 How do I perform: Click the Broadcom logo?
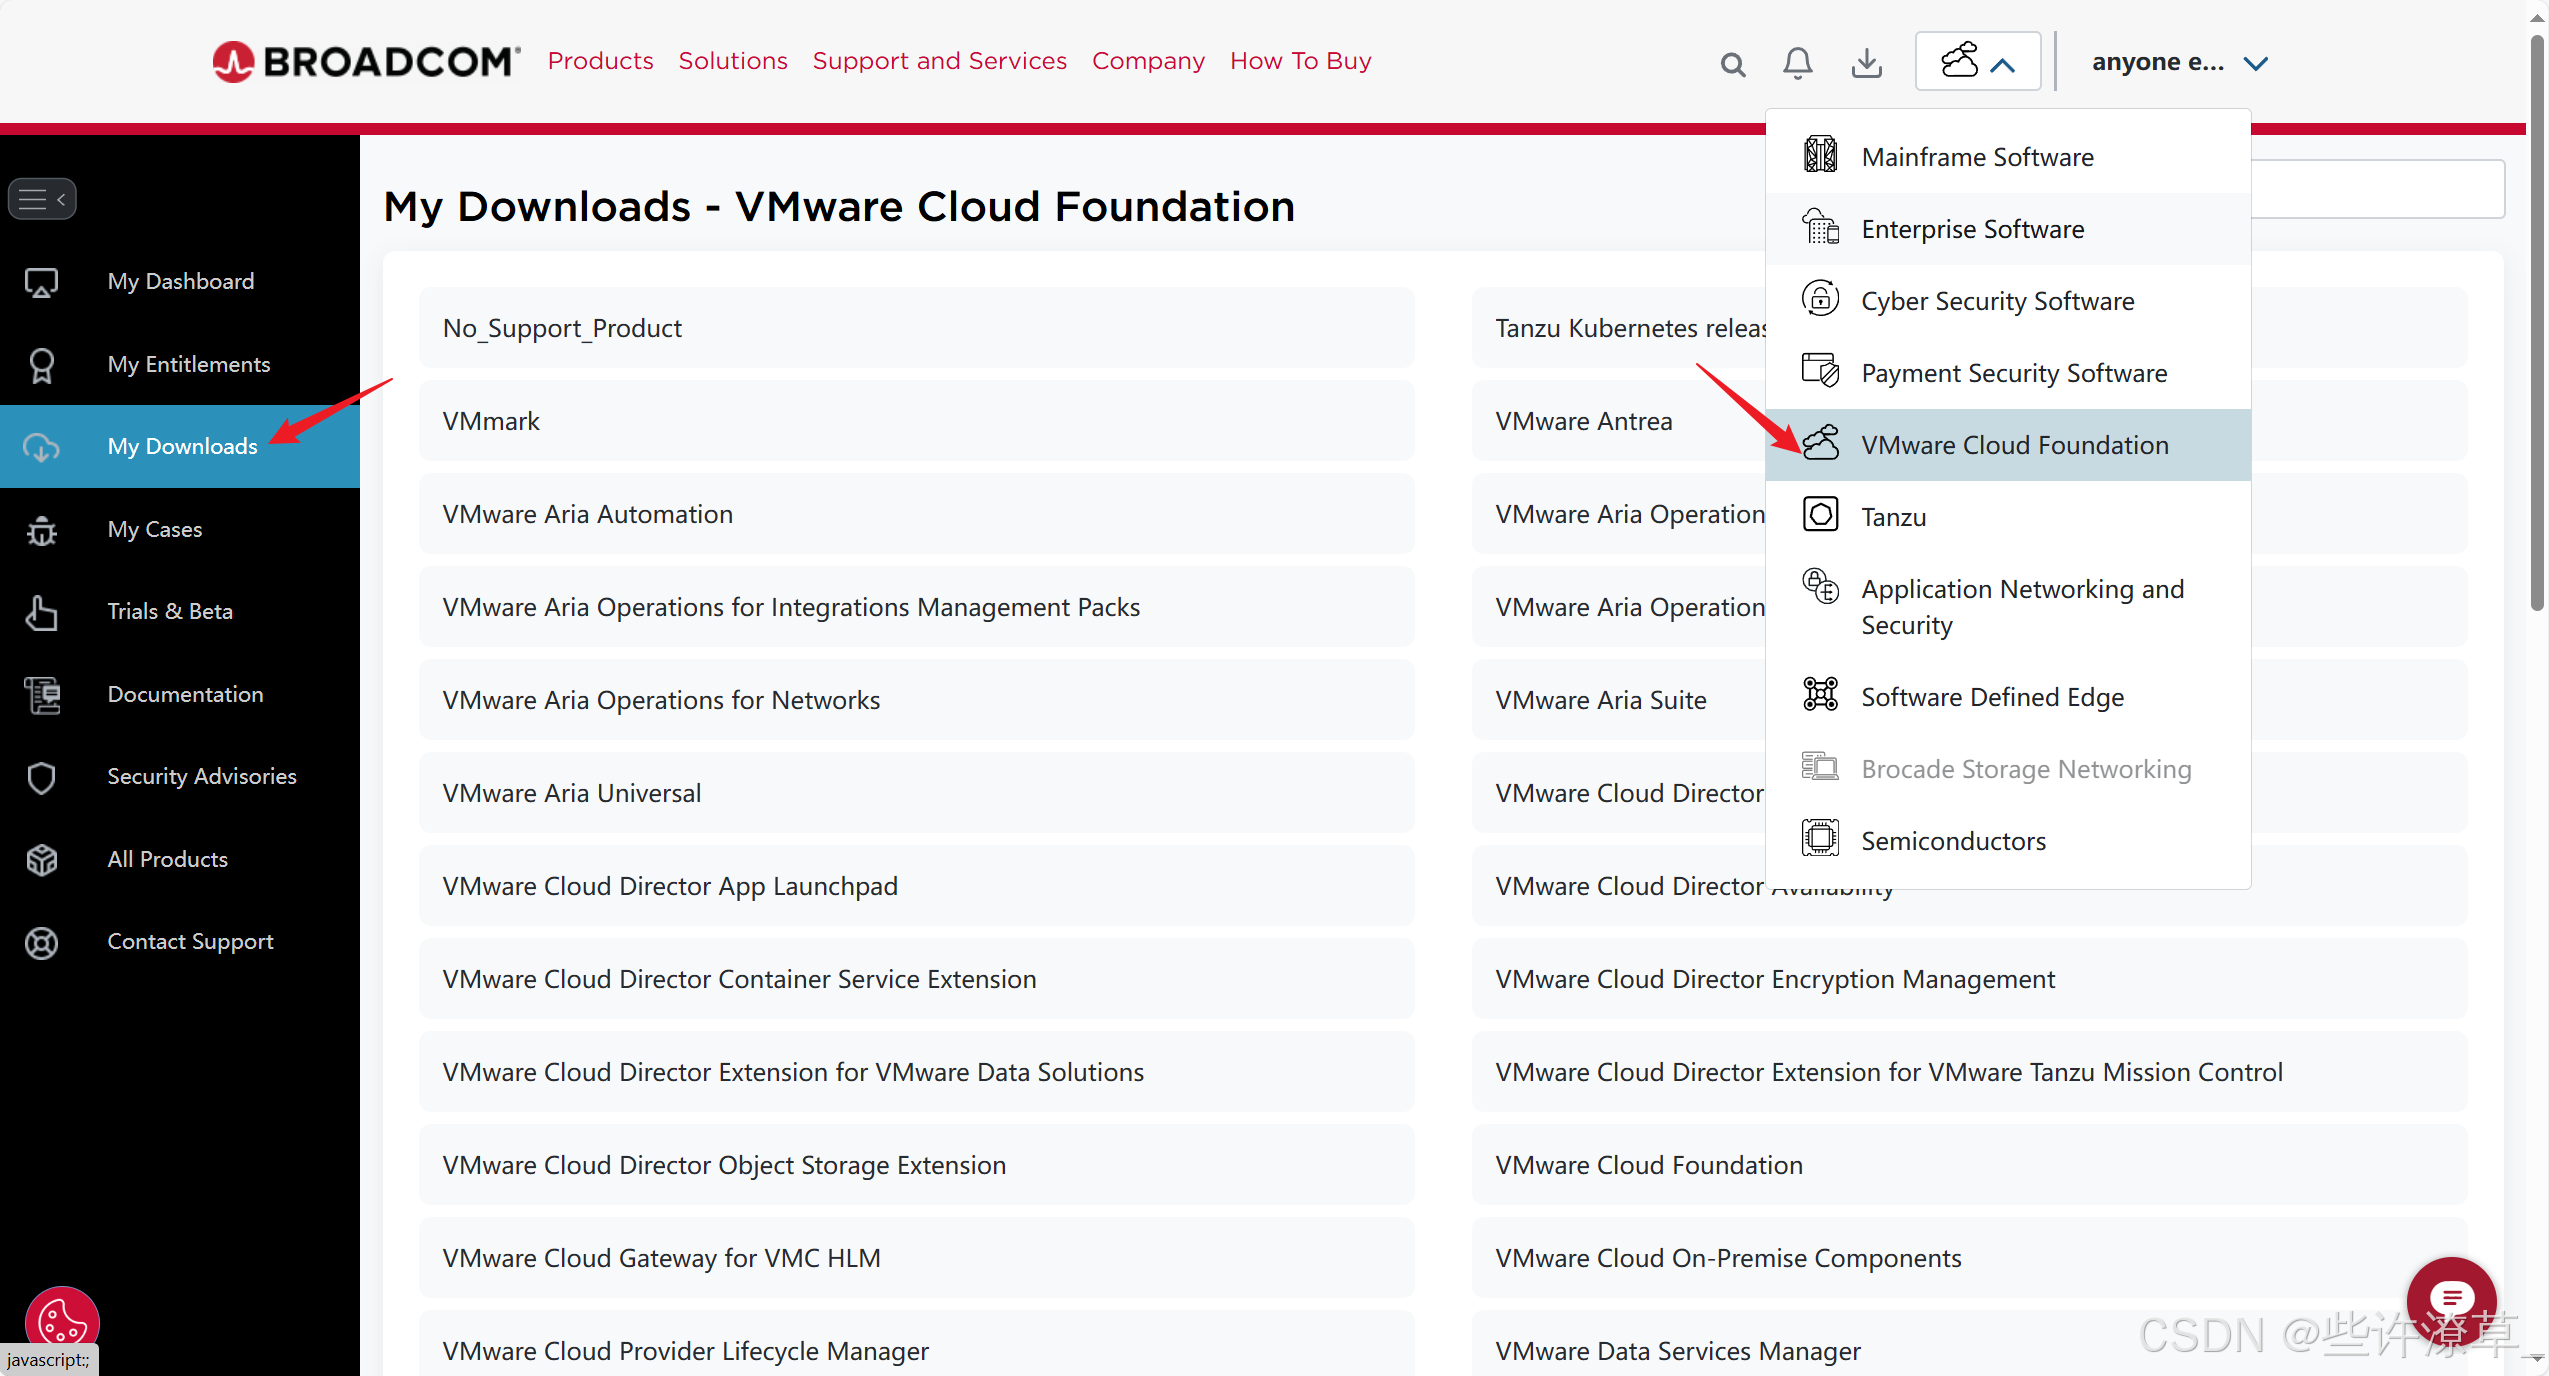pos(366,62)
